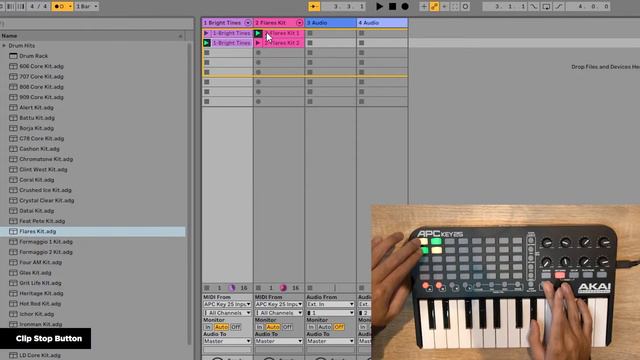Fold track 1 Bright Times with its header arrow
The height and width of the screenshot is (360, 640).
pyautogui.click(x=247, y=23)
